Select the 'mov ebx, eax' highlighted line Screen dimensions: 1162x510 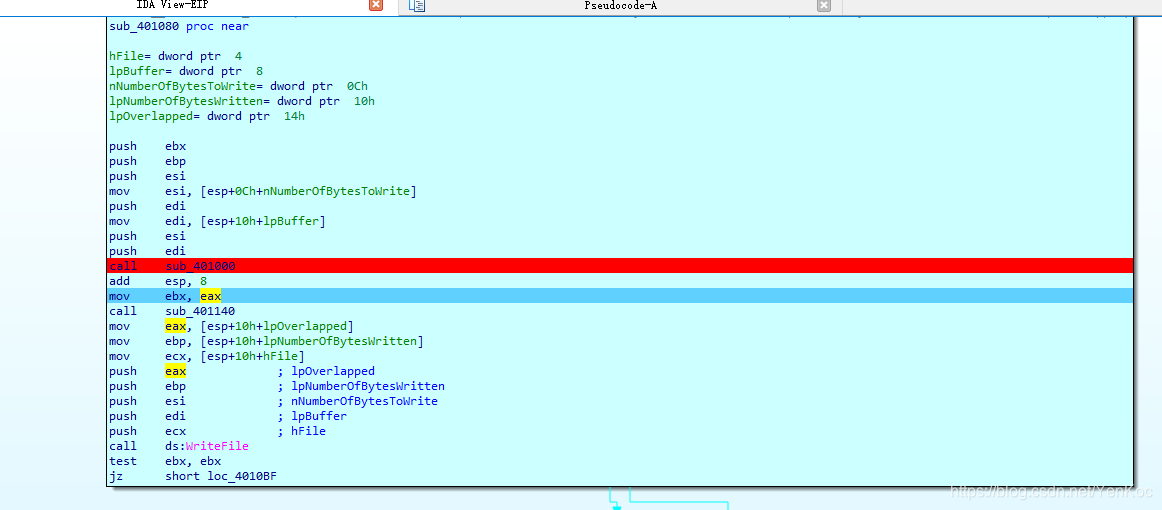(620, 296)
